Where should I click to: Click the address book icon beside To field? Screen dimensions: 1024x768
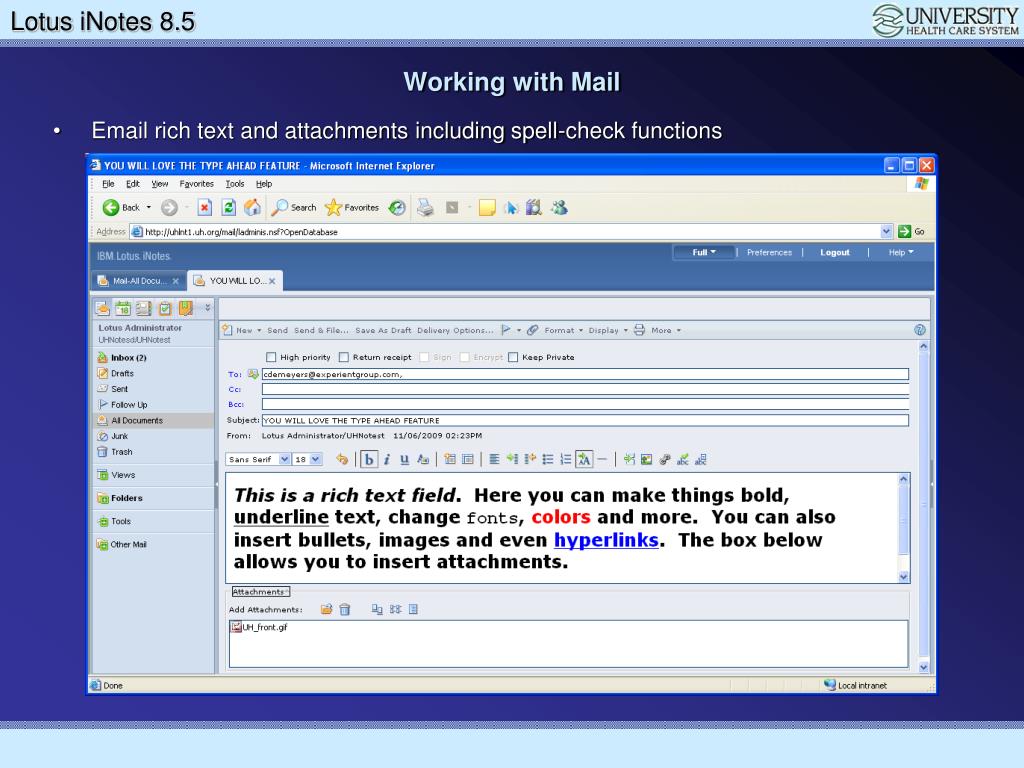[253, 374]
